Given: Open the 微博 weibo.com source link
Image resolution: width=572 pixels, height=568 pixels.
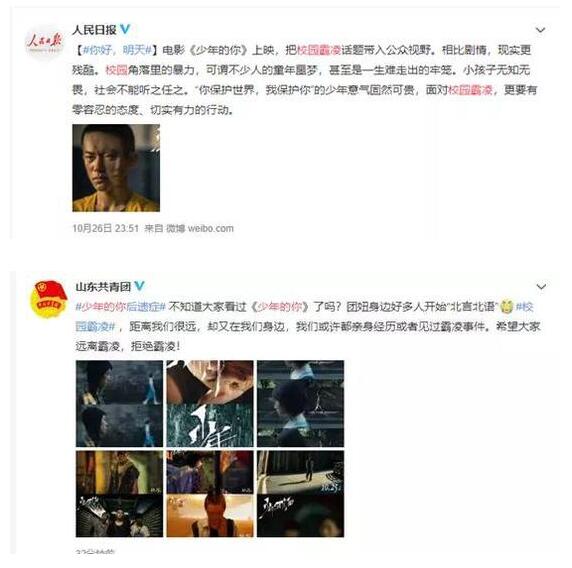Looking at the screenshot, I should [200, 228].
